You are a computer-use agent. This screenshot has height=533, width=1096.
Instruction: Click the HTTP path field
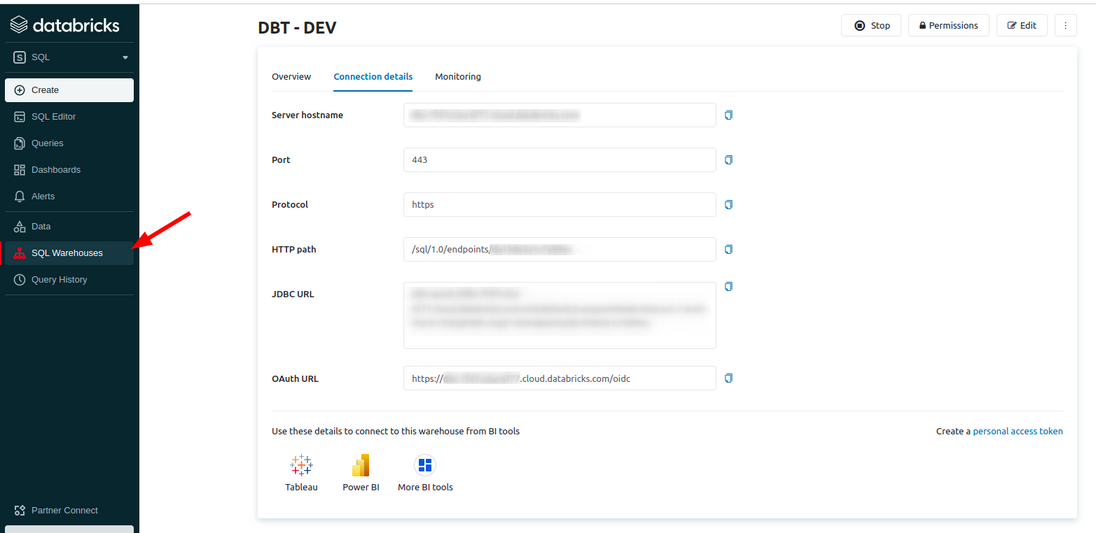tap(560, 249)
